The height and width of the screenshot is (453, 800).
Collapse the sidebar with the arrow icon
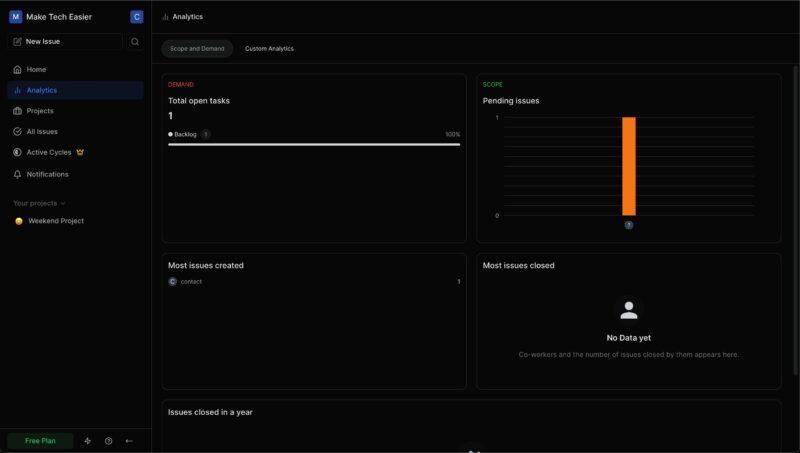click(x=129, y=441)
